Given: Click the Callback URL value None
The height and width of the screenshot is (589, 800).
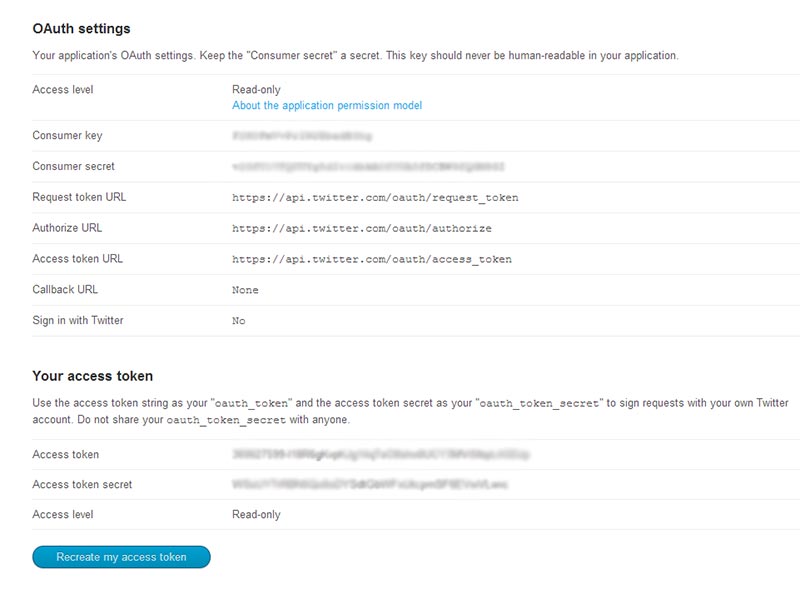Looking at the screenshot, I should (x=245, y=290).
